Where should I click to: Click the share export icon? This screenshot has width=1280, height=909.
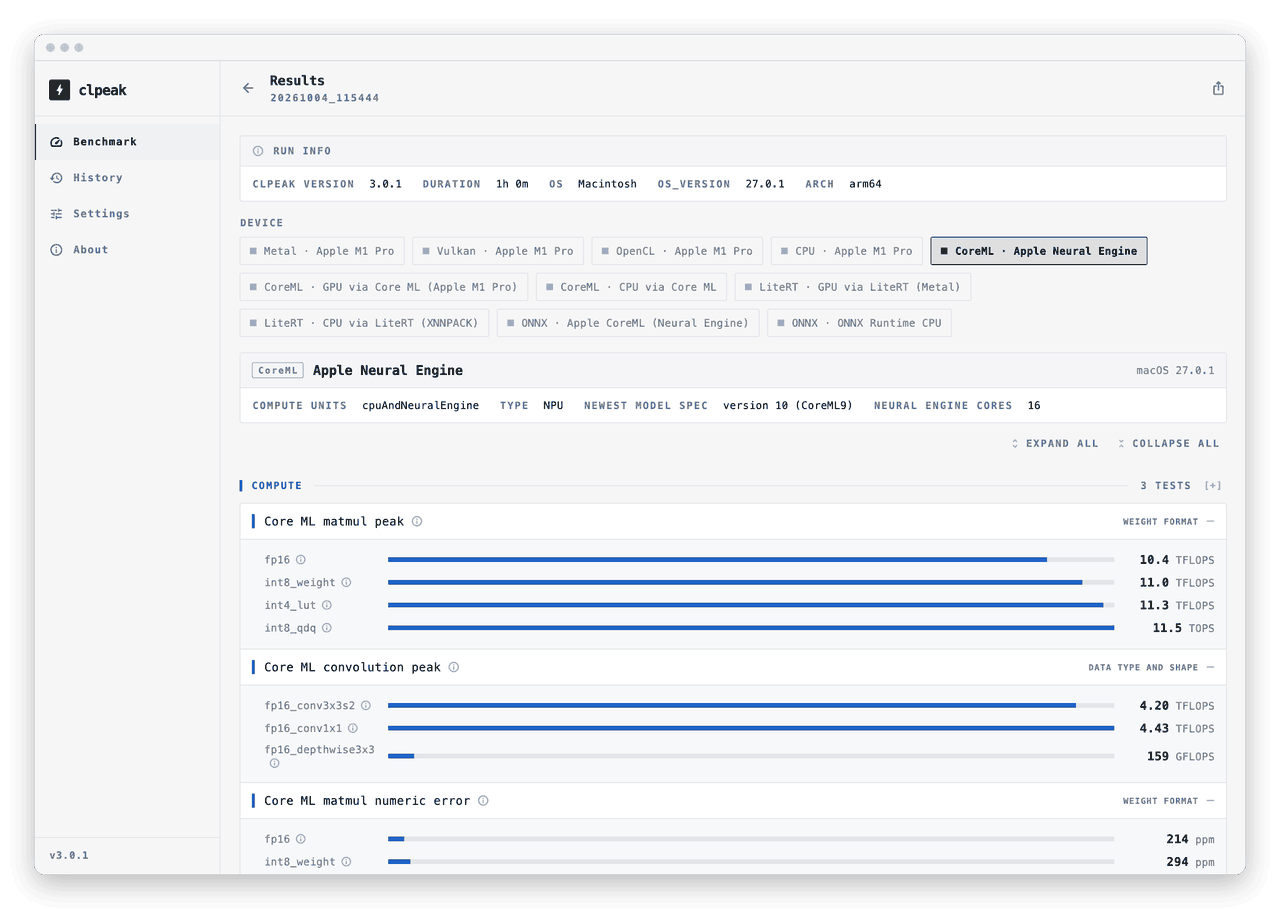[1218, 88]
